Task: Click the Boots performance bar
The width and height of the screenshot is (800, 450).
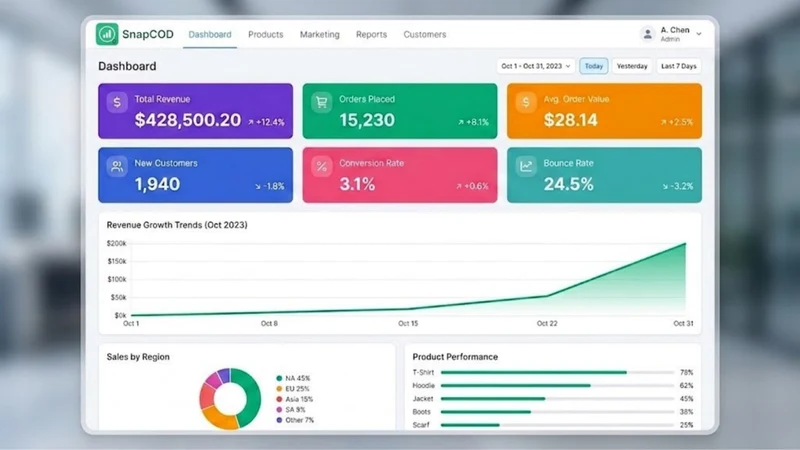Action: coord(557,412)
